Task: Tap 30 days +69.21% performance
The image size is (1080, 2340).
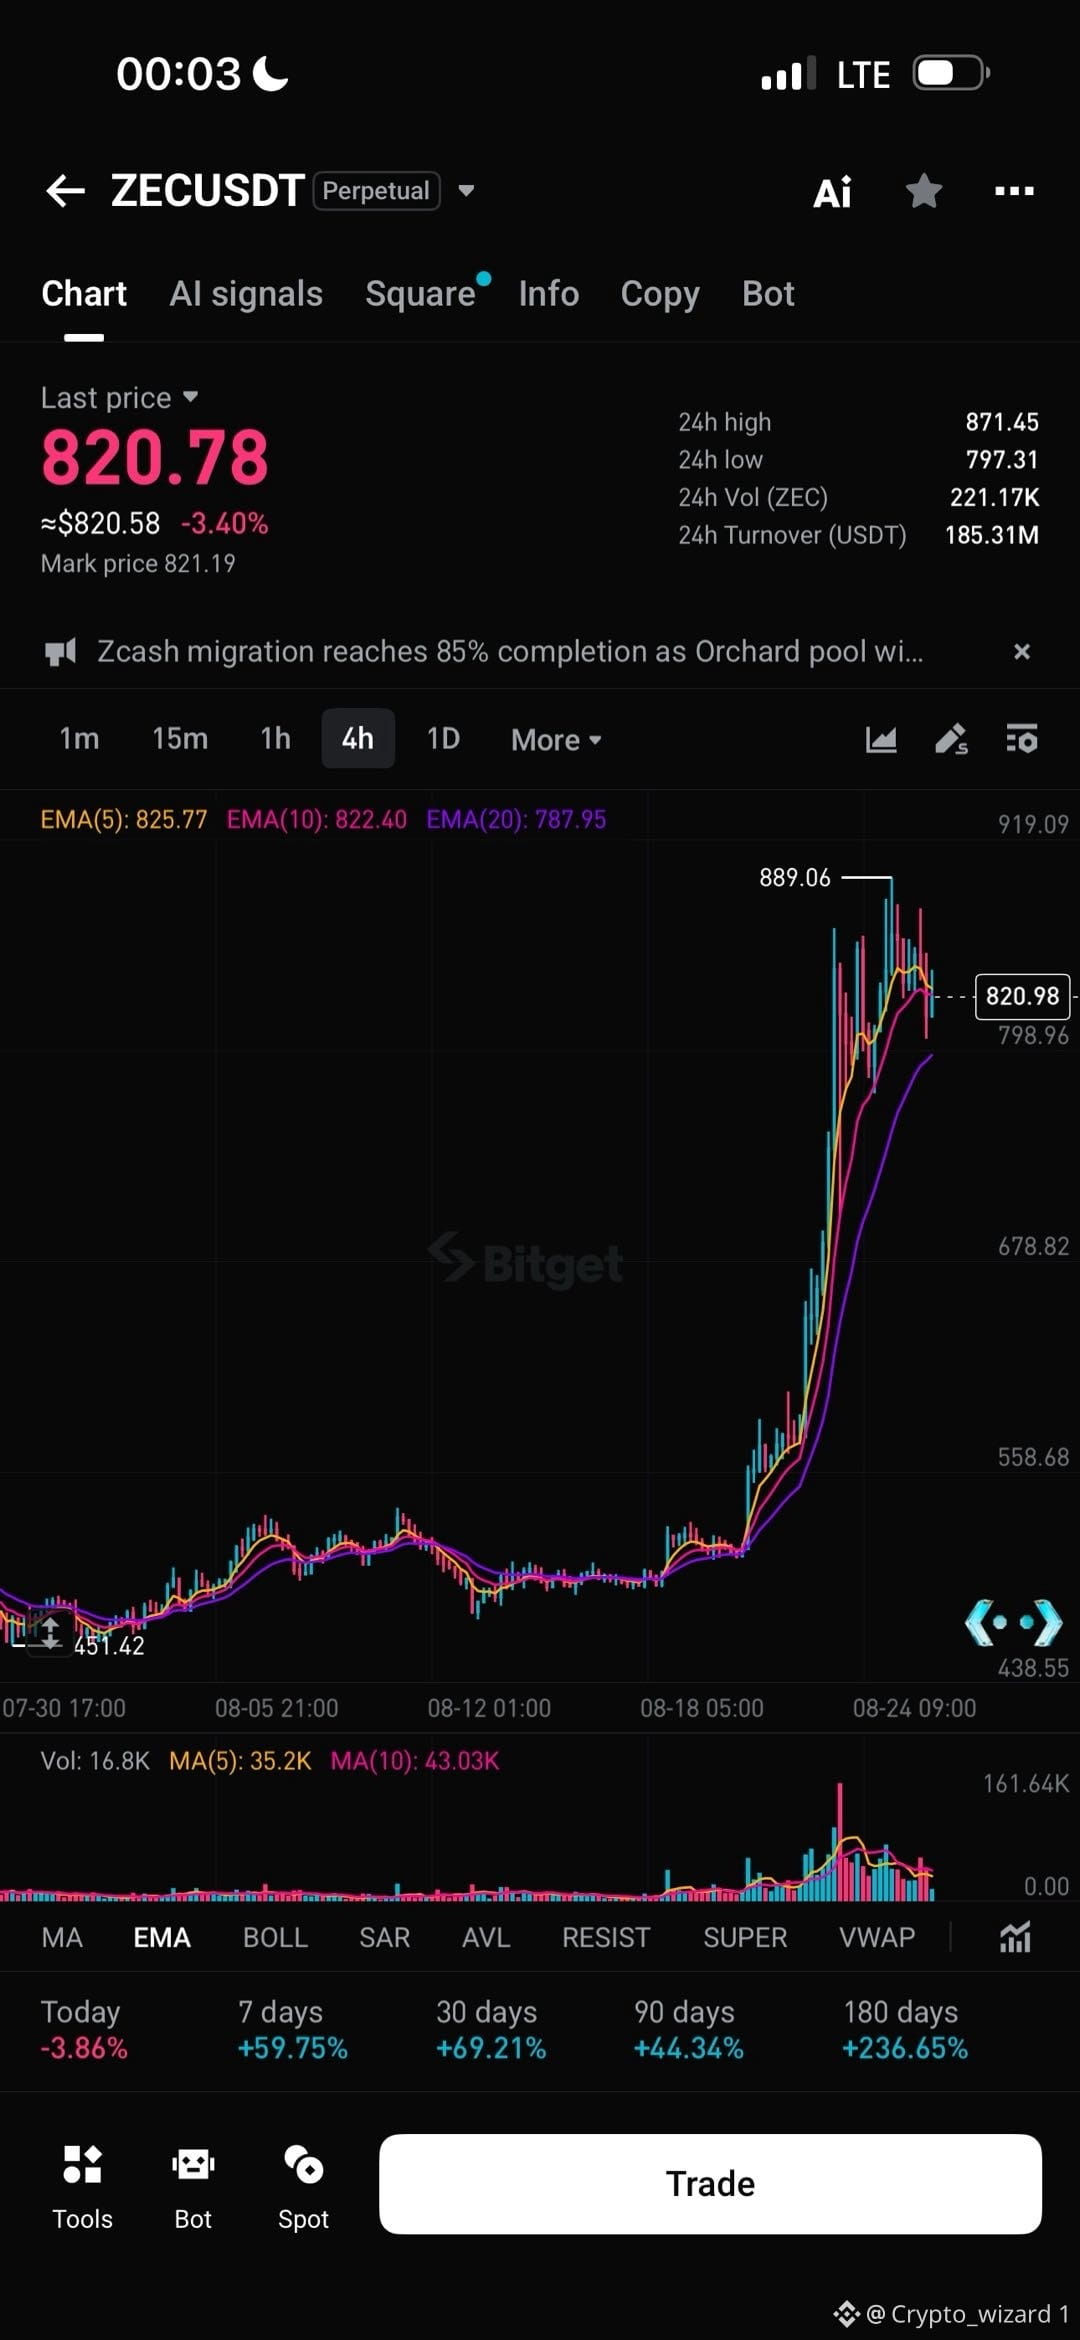Action: click(x=491, y=2030)
